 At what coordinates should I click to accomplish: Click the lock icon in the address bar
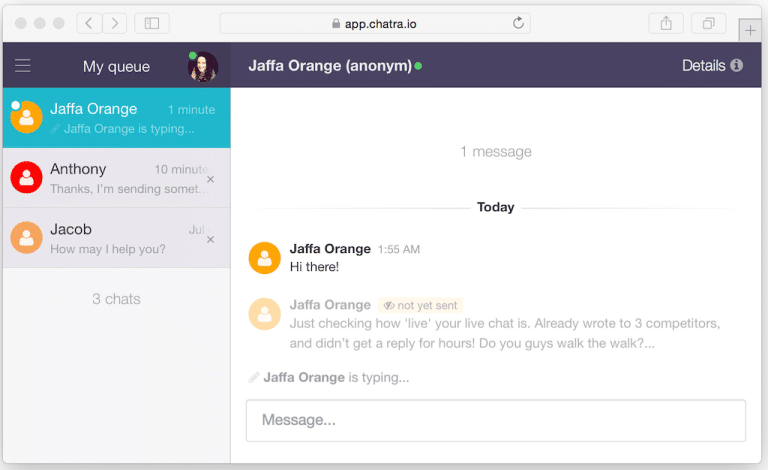coord(336,23)
